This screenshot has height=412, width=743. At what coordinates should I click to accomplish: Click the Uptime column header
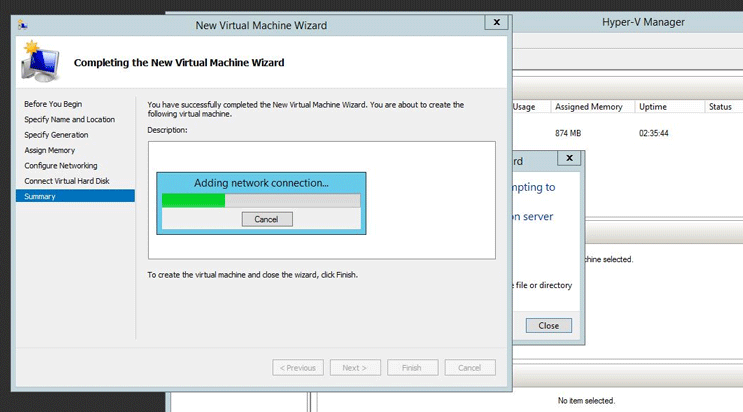(x=654, y=107)
